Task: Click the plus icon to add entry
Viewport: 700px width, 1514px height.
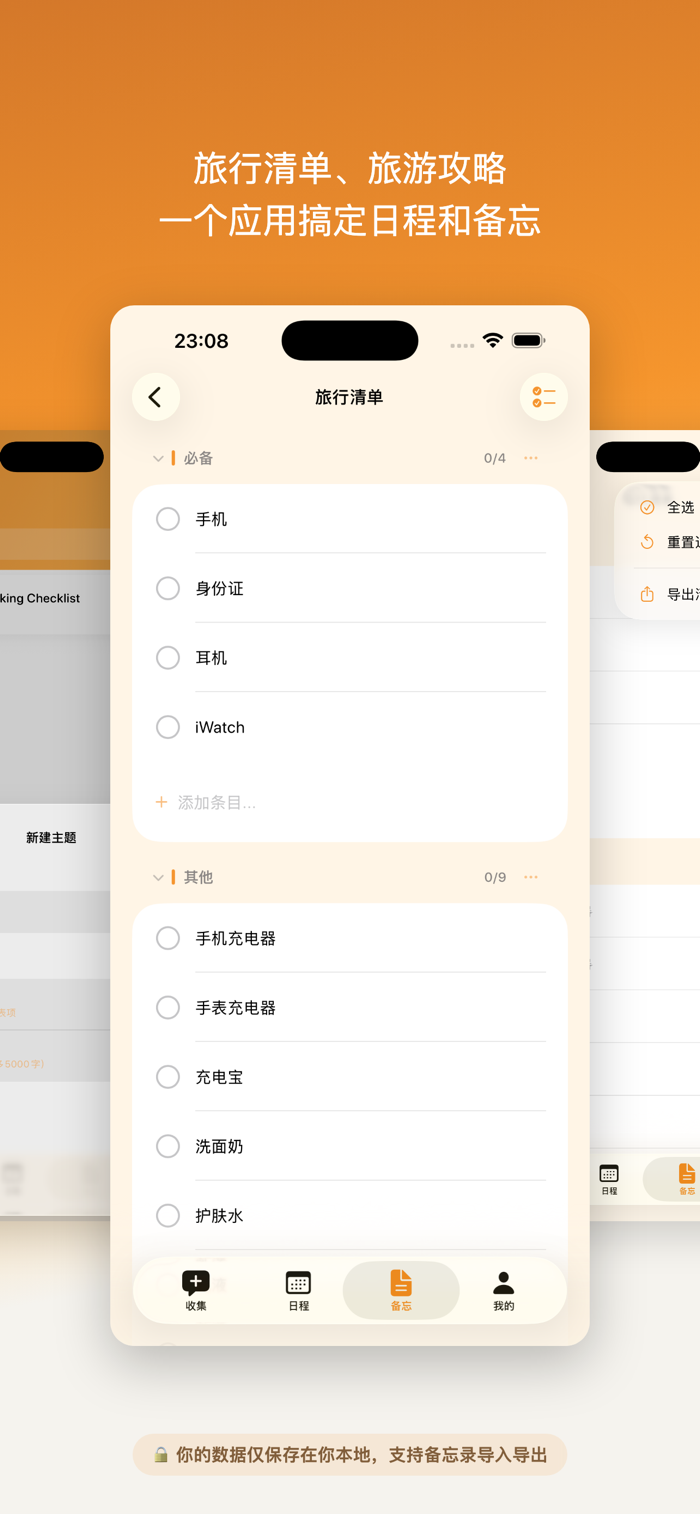Action: 161,802
